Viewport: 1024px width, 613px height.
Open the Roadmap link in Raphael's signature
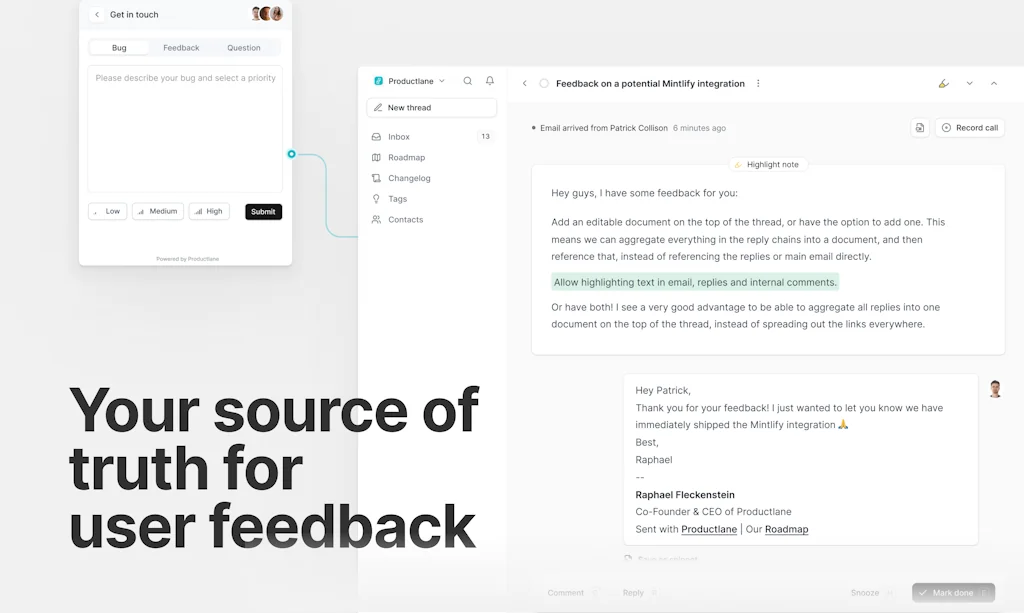pos(786,529)
